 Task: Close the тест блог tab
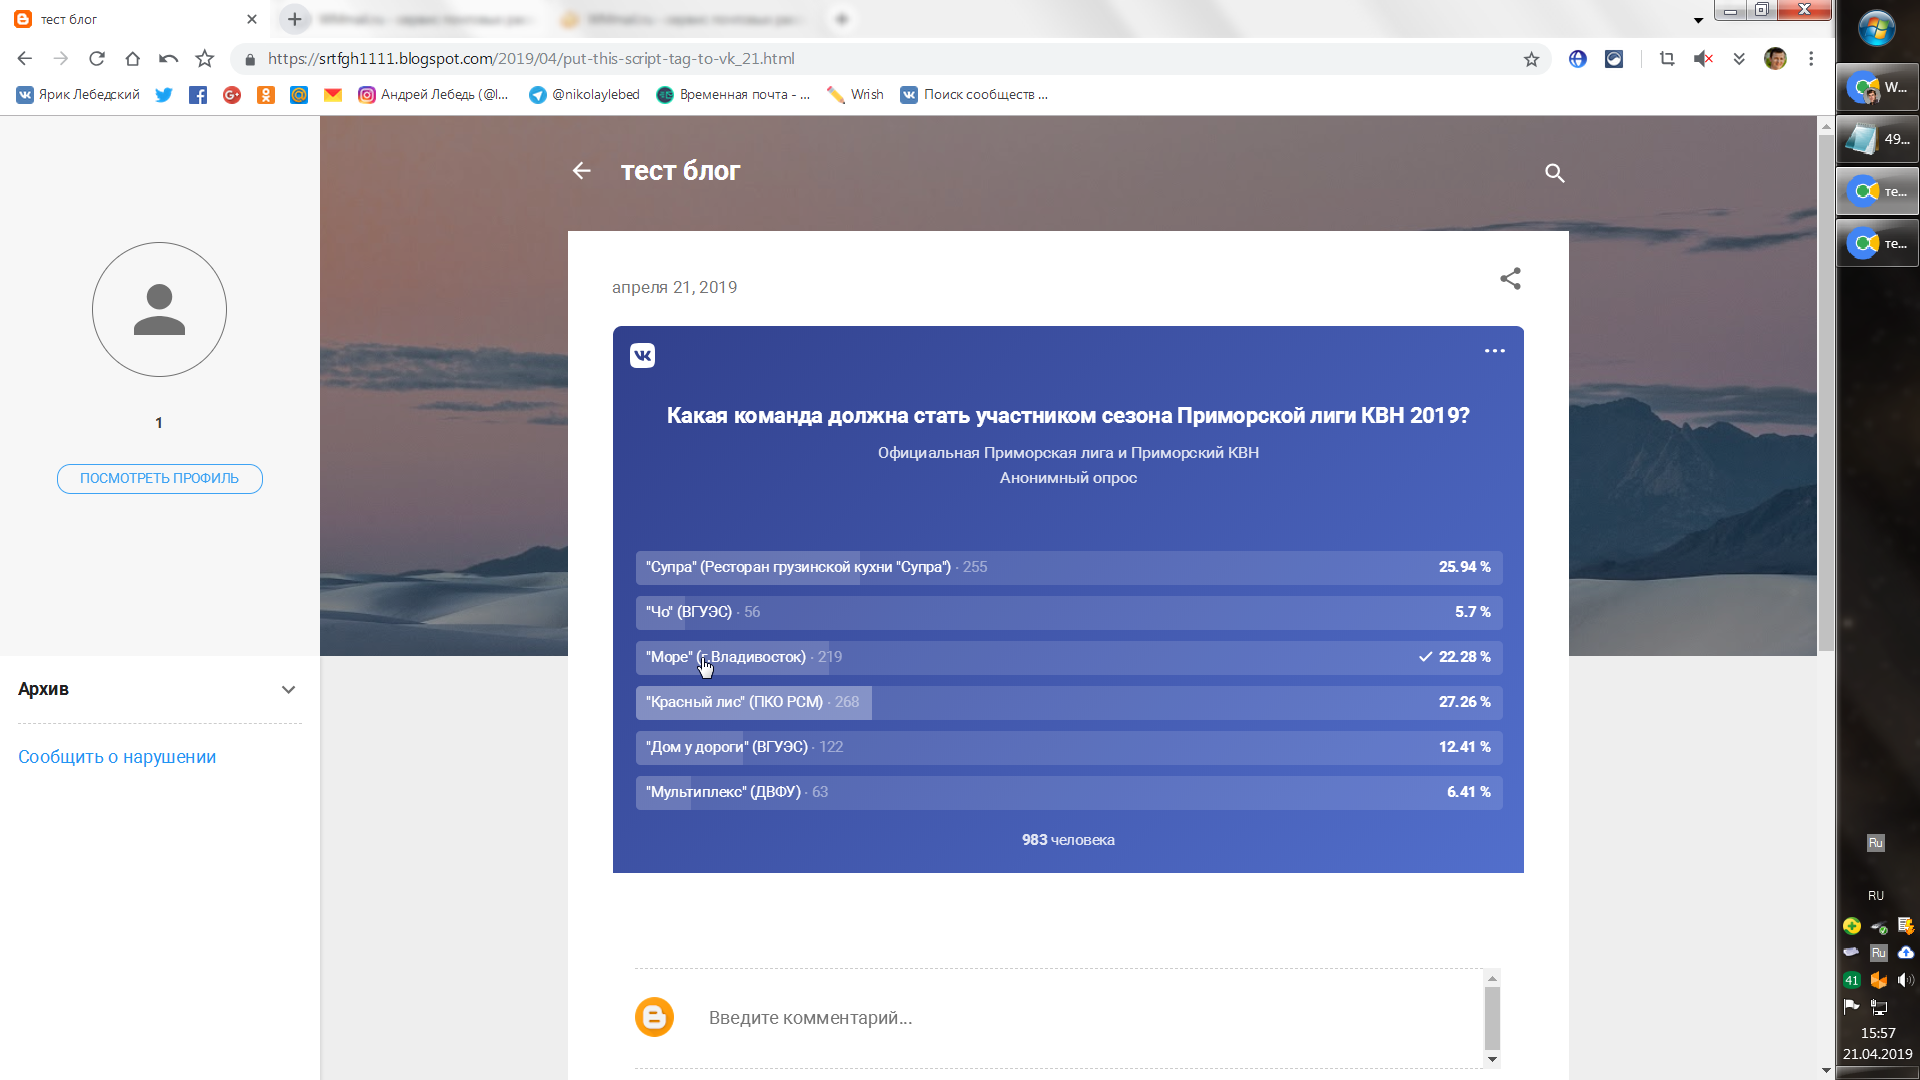point(252,19)
